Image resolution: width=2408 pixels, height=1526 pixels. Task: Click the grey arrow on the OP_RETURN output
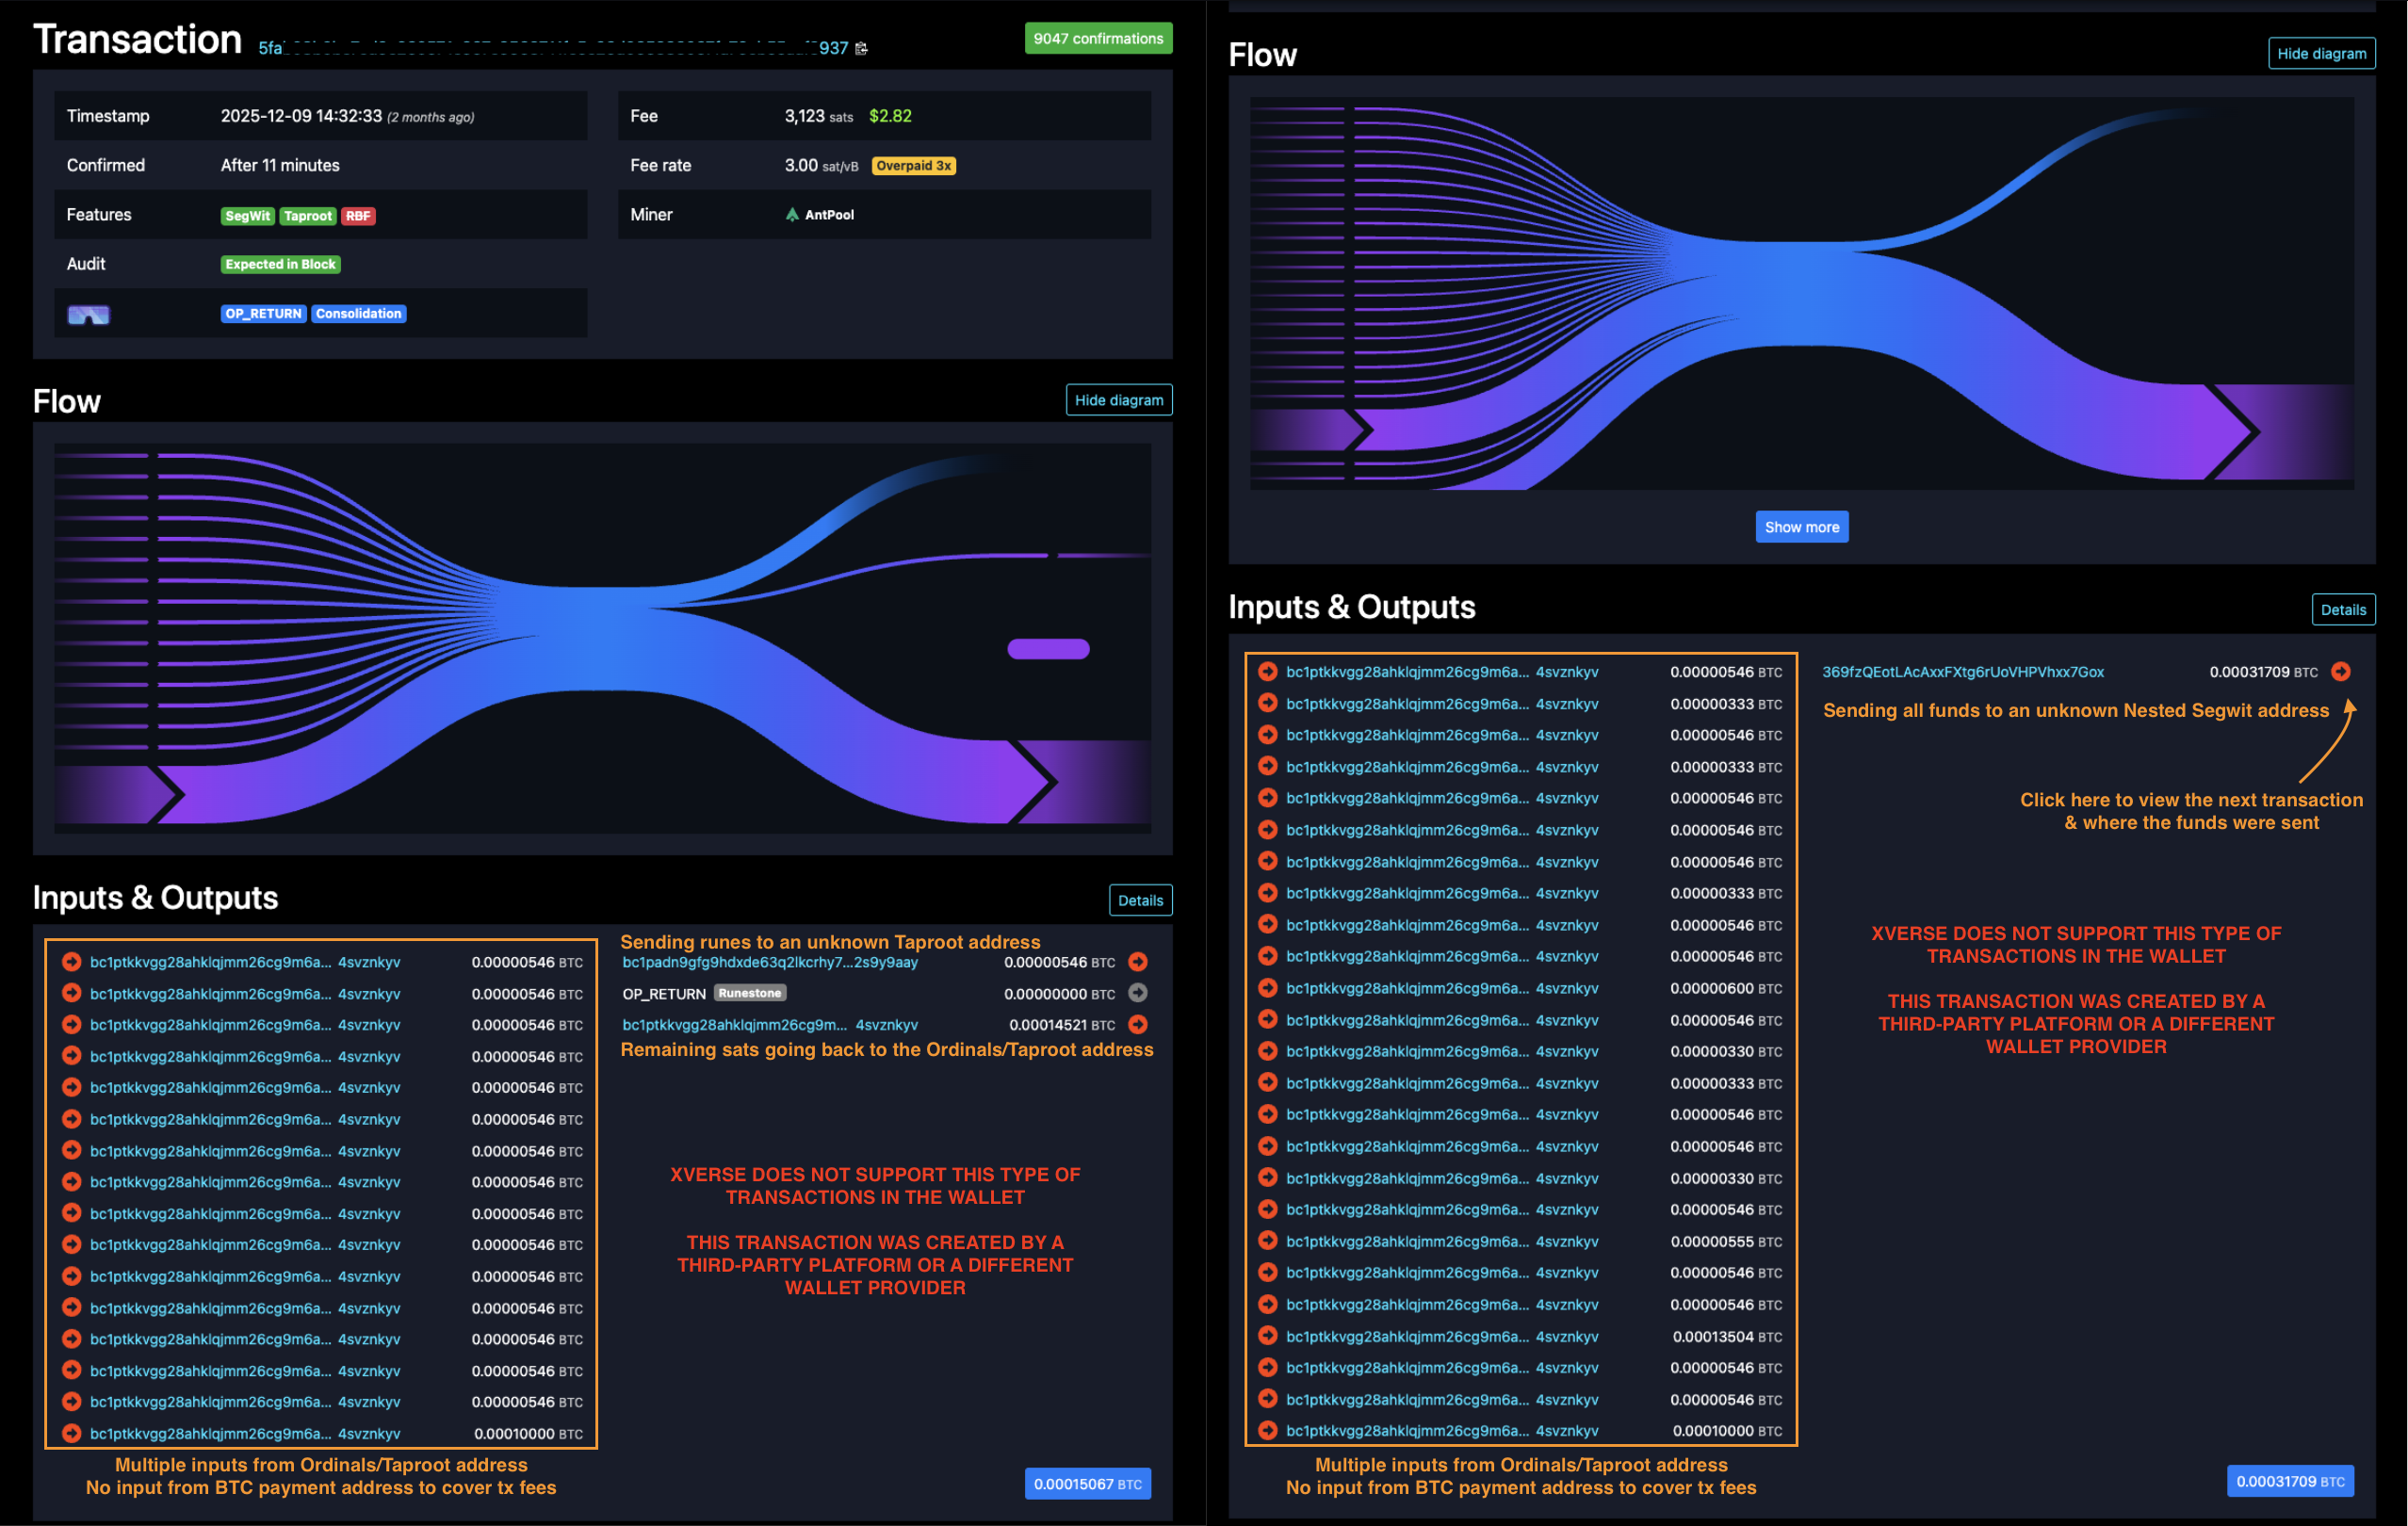[1137, 993]
